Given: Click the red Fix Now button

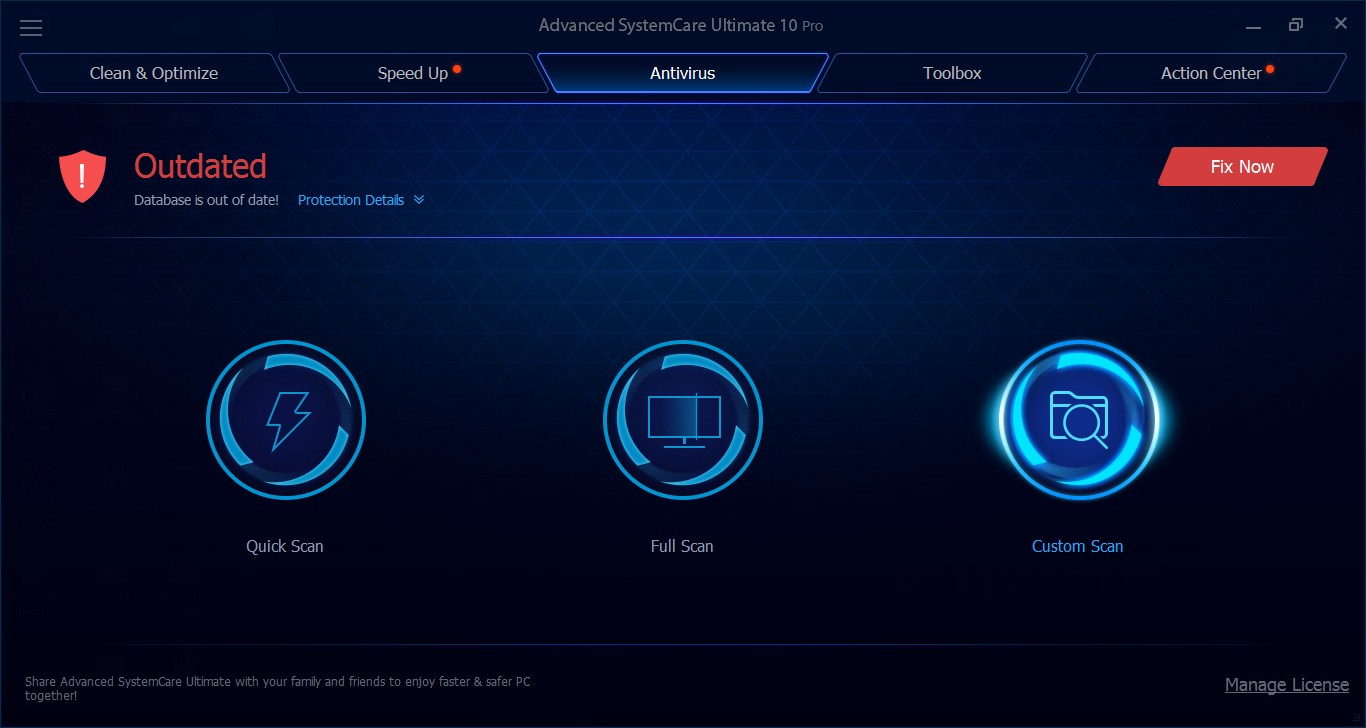Looking at the screenshot, I should click(x=1243, y=167).
